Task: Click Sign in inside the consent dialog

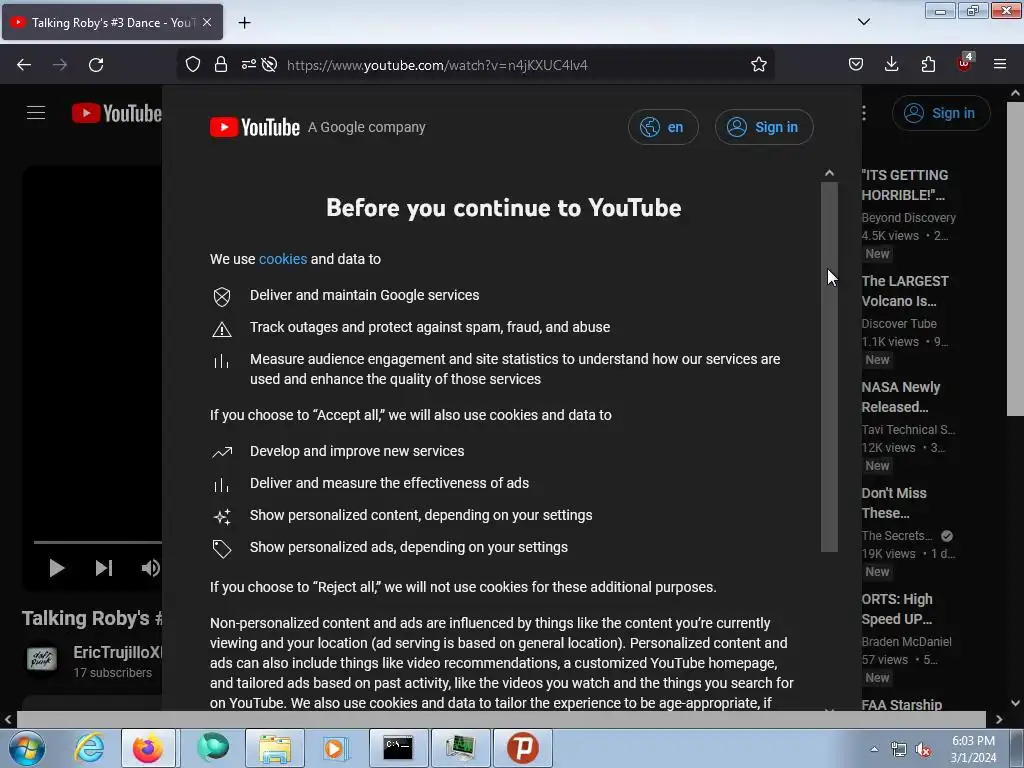Action: click(x=764, y=127)
